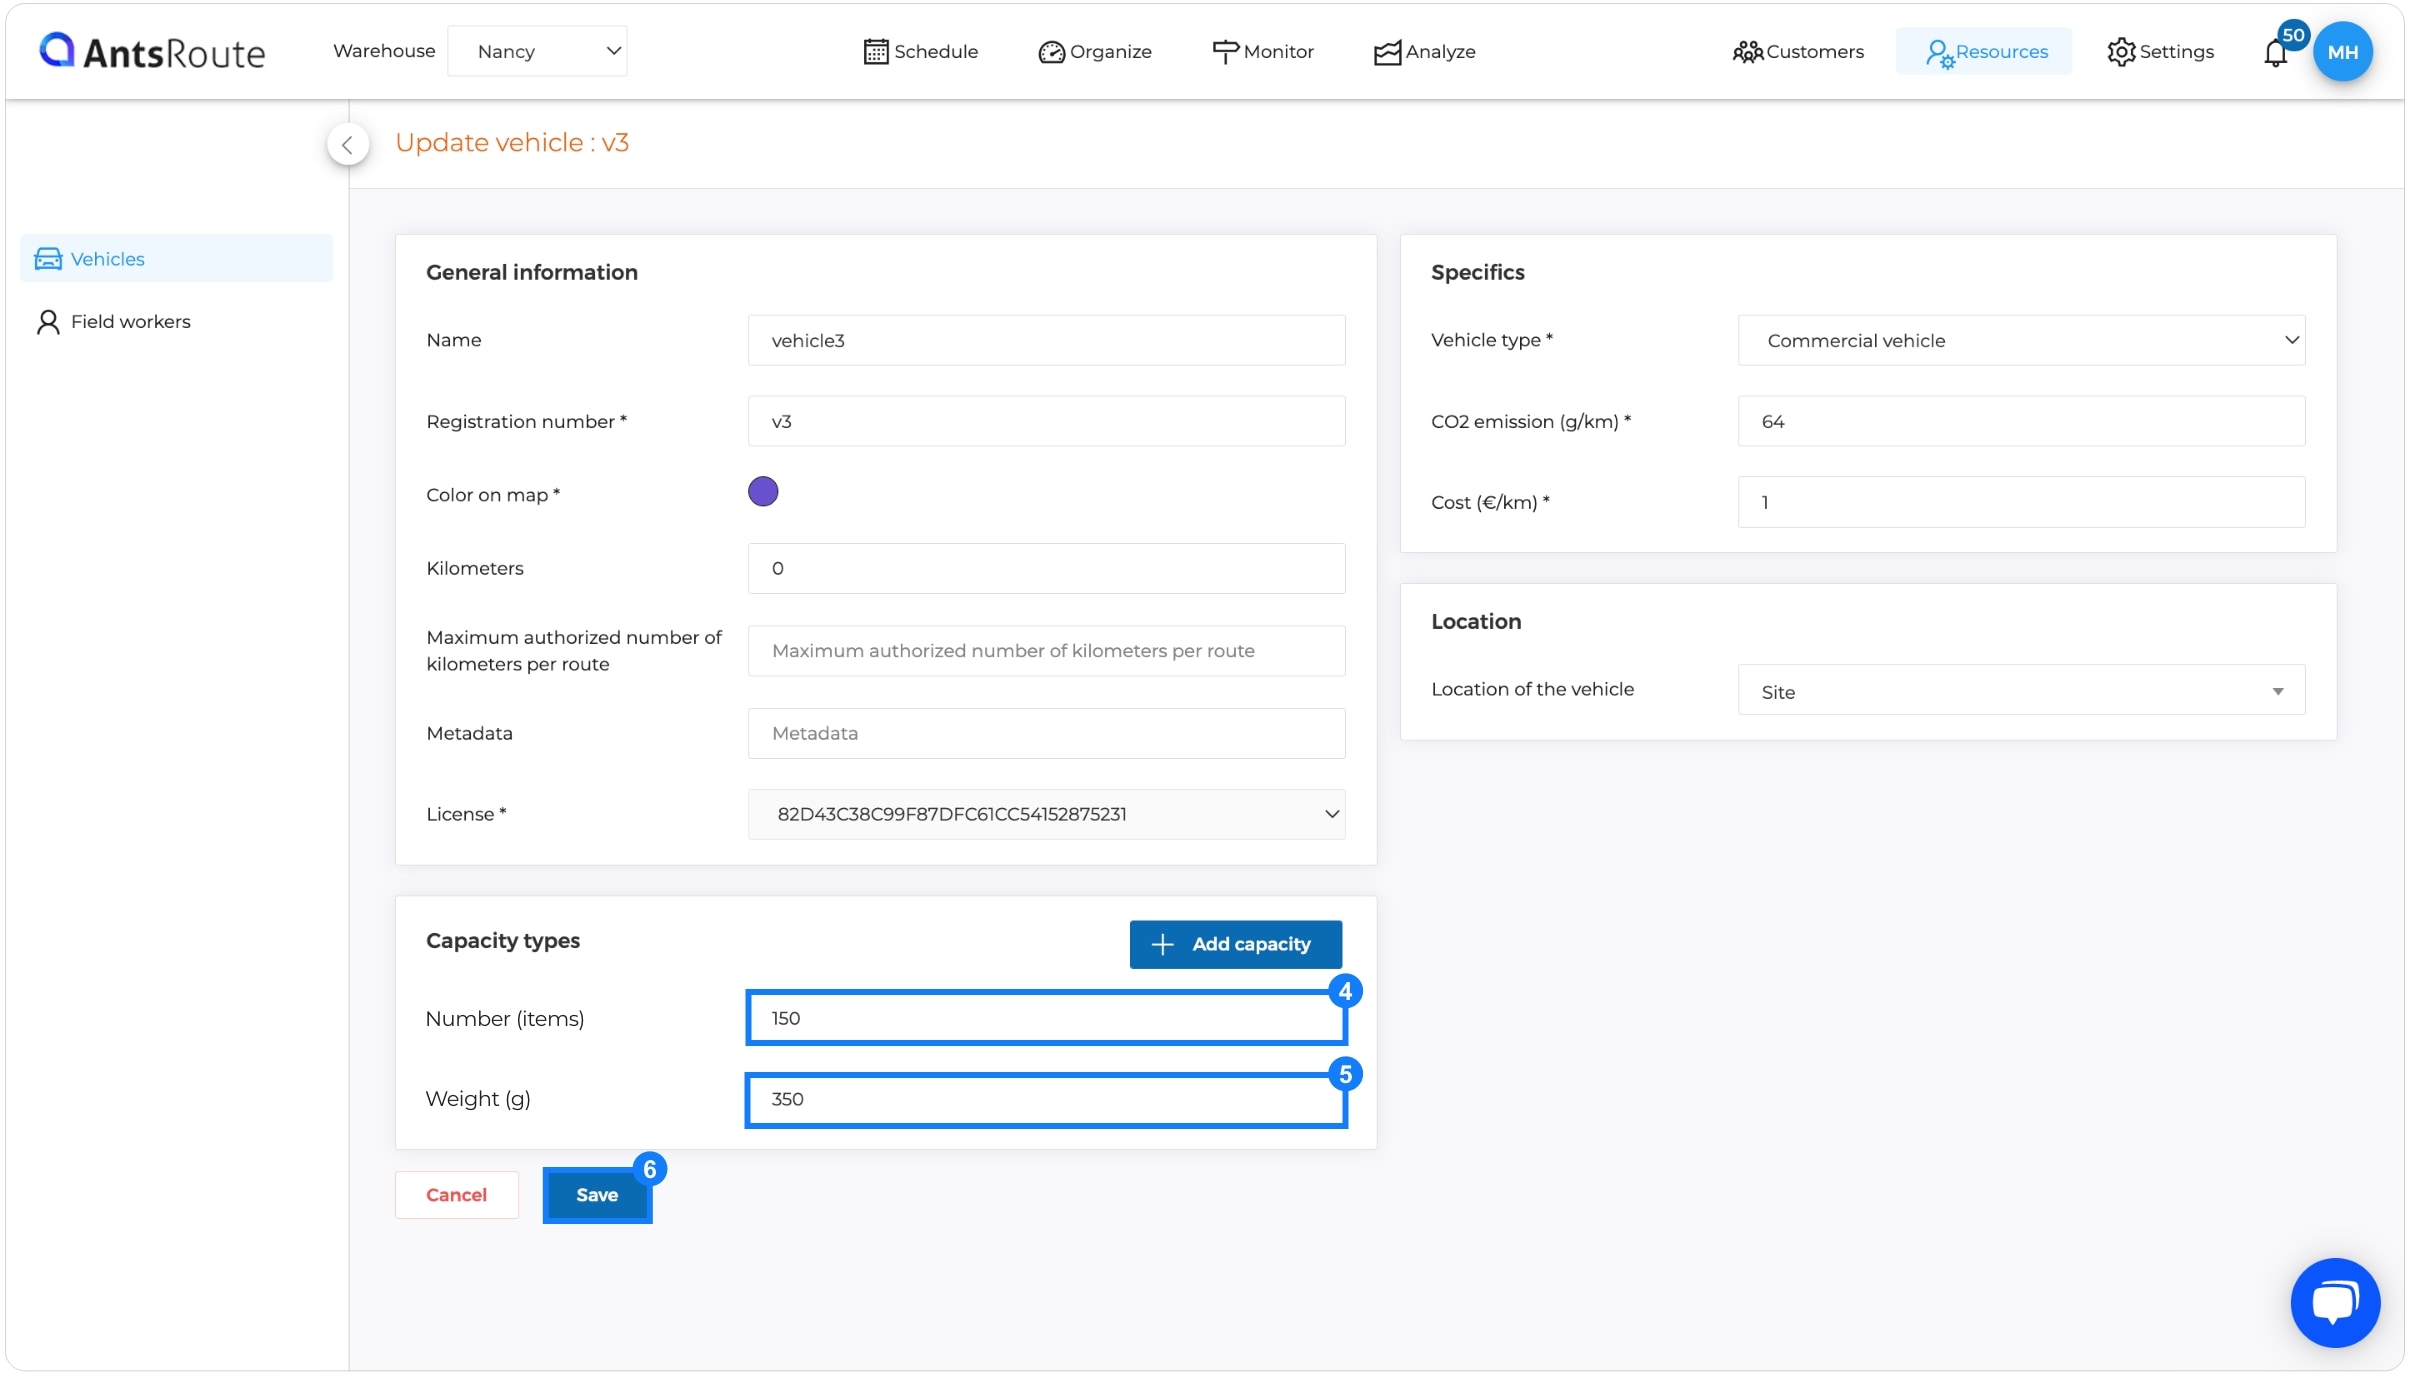Click the Add capacity button
Viewport: 2410px width, 1374px height.
1235,944
